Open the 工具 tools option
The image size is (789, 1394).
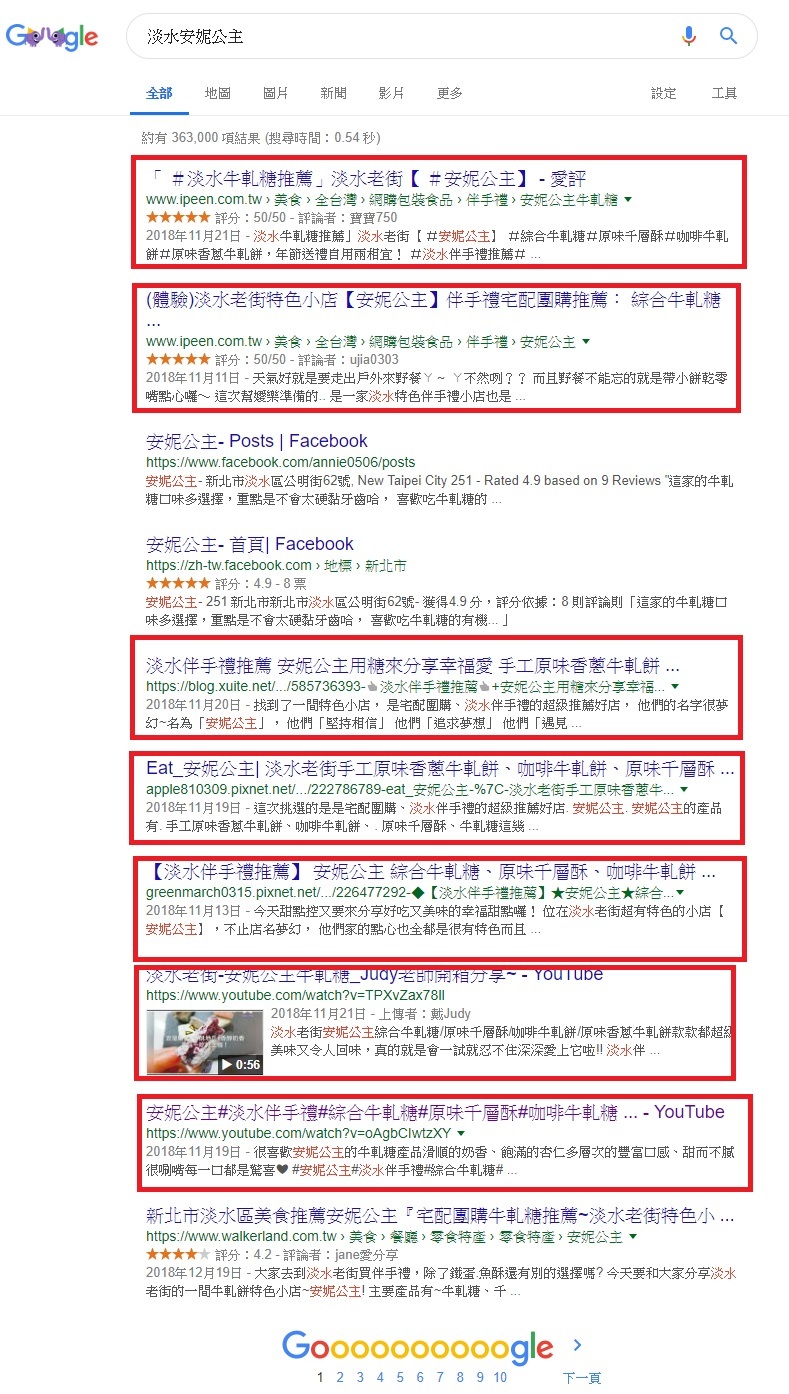click(x=724, y=93)
